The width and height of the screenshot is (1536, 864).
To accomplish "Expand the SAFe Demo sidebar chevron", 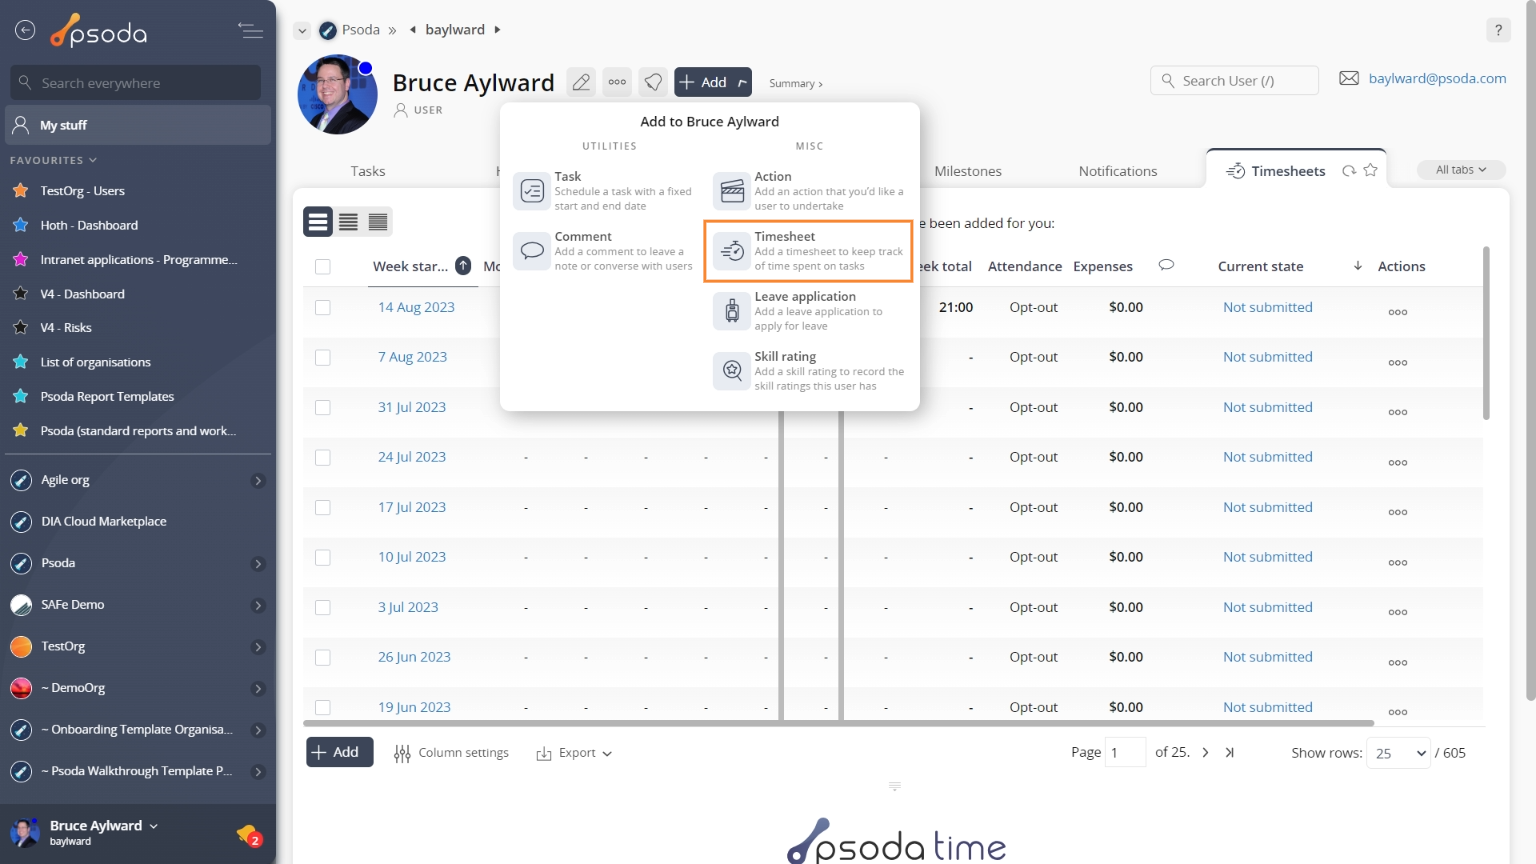I will click(258, 606).
